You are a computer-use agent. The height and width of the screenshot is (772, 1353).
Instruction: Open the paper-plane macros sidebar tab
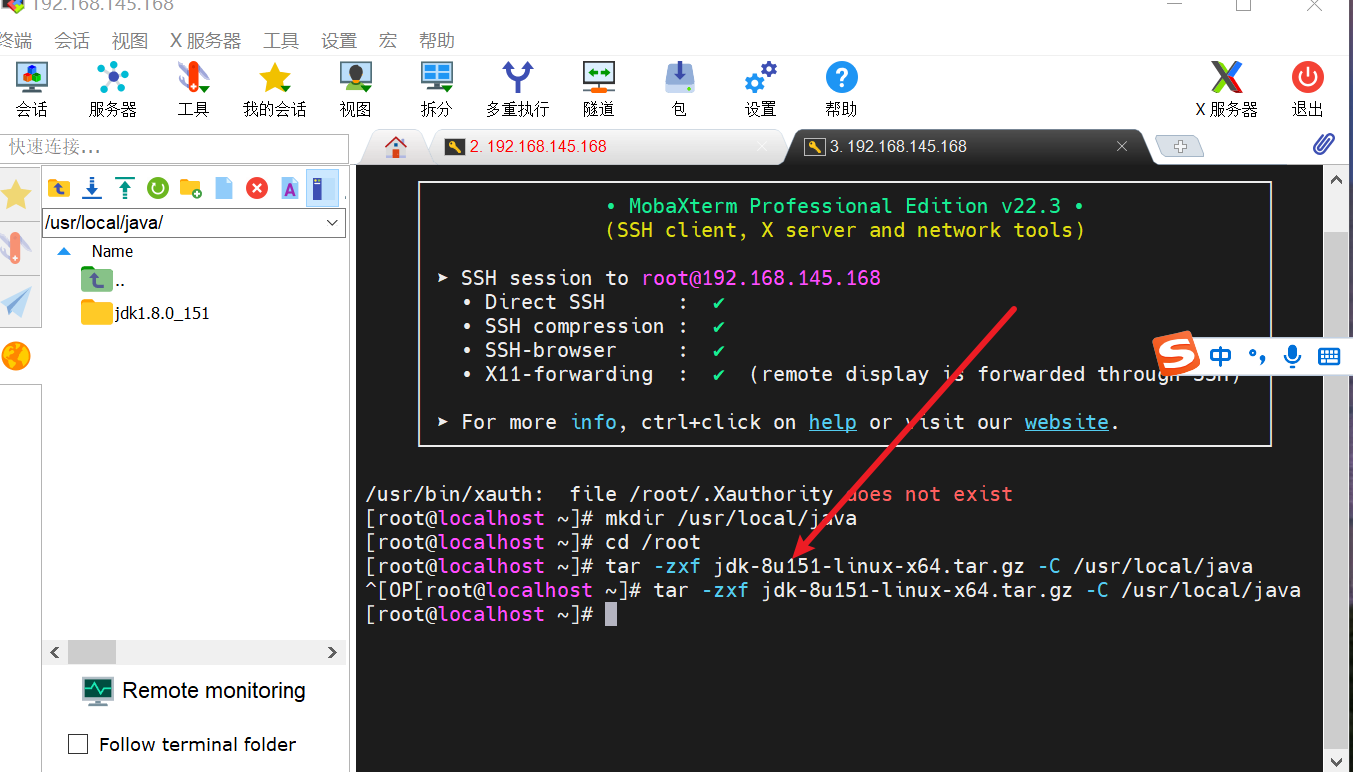pos(17,301)
